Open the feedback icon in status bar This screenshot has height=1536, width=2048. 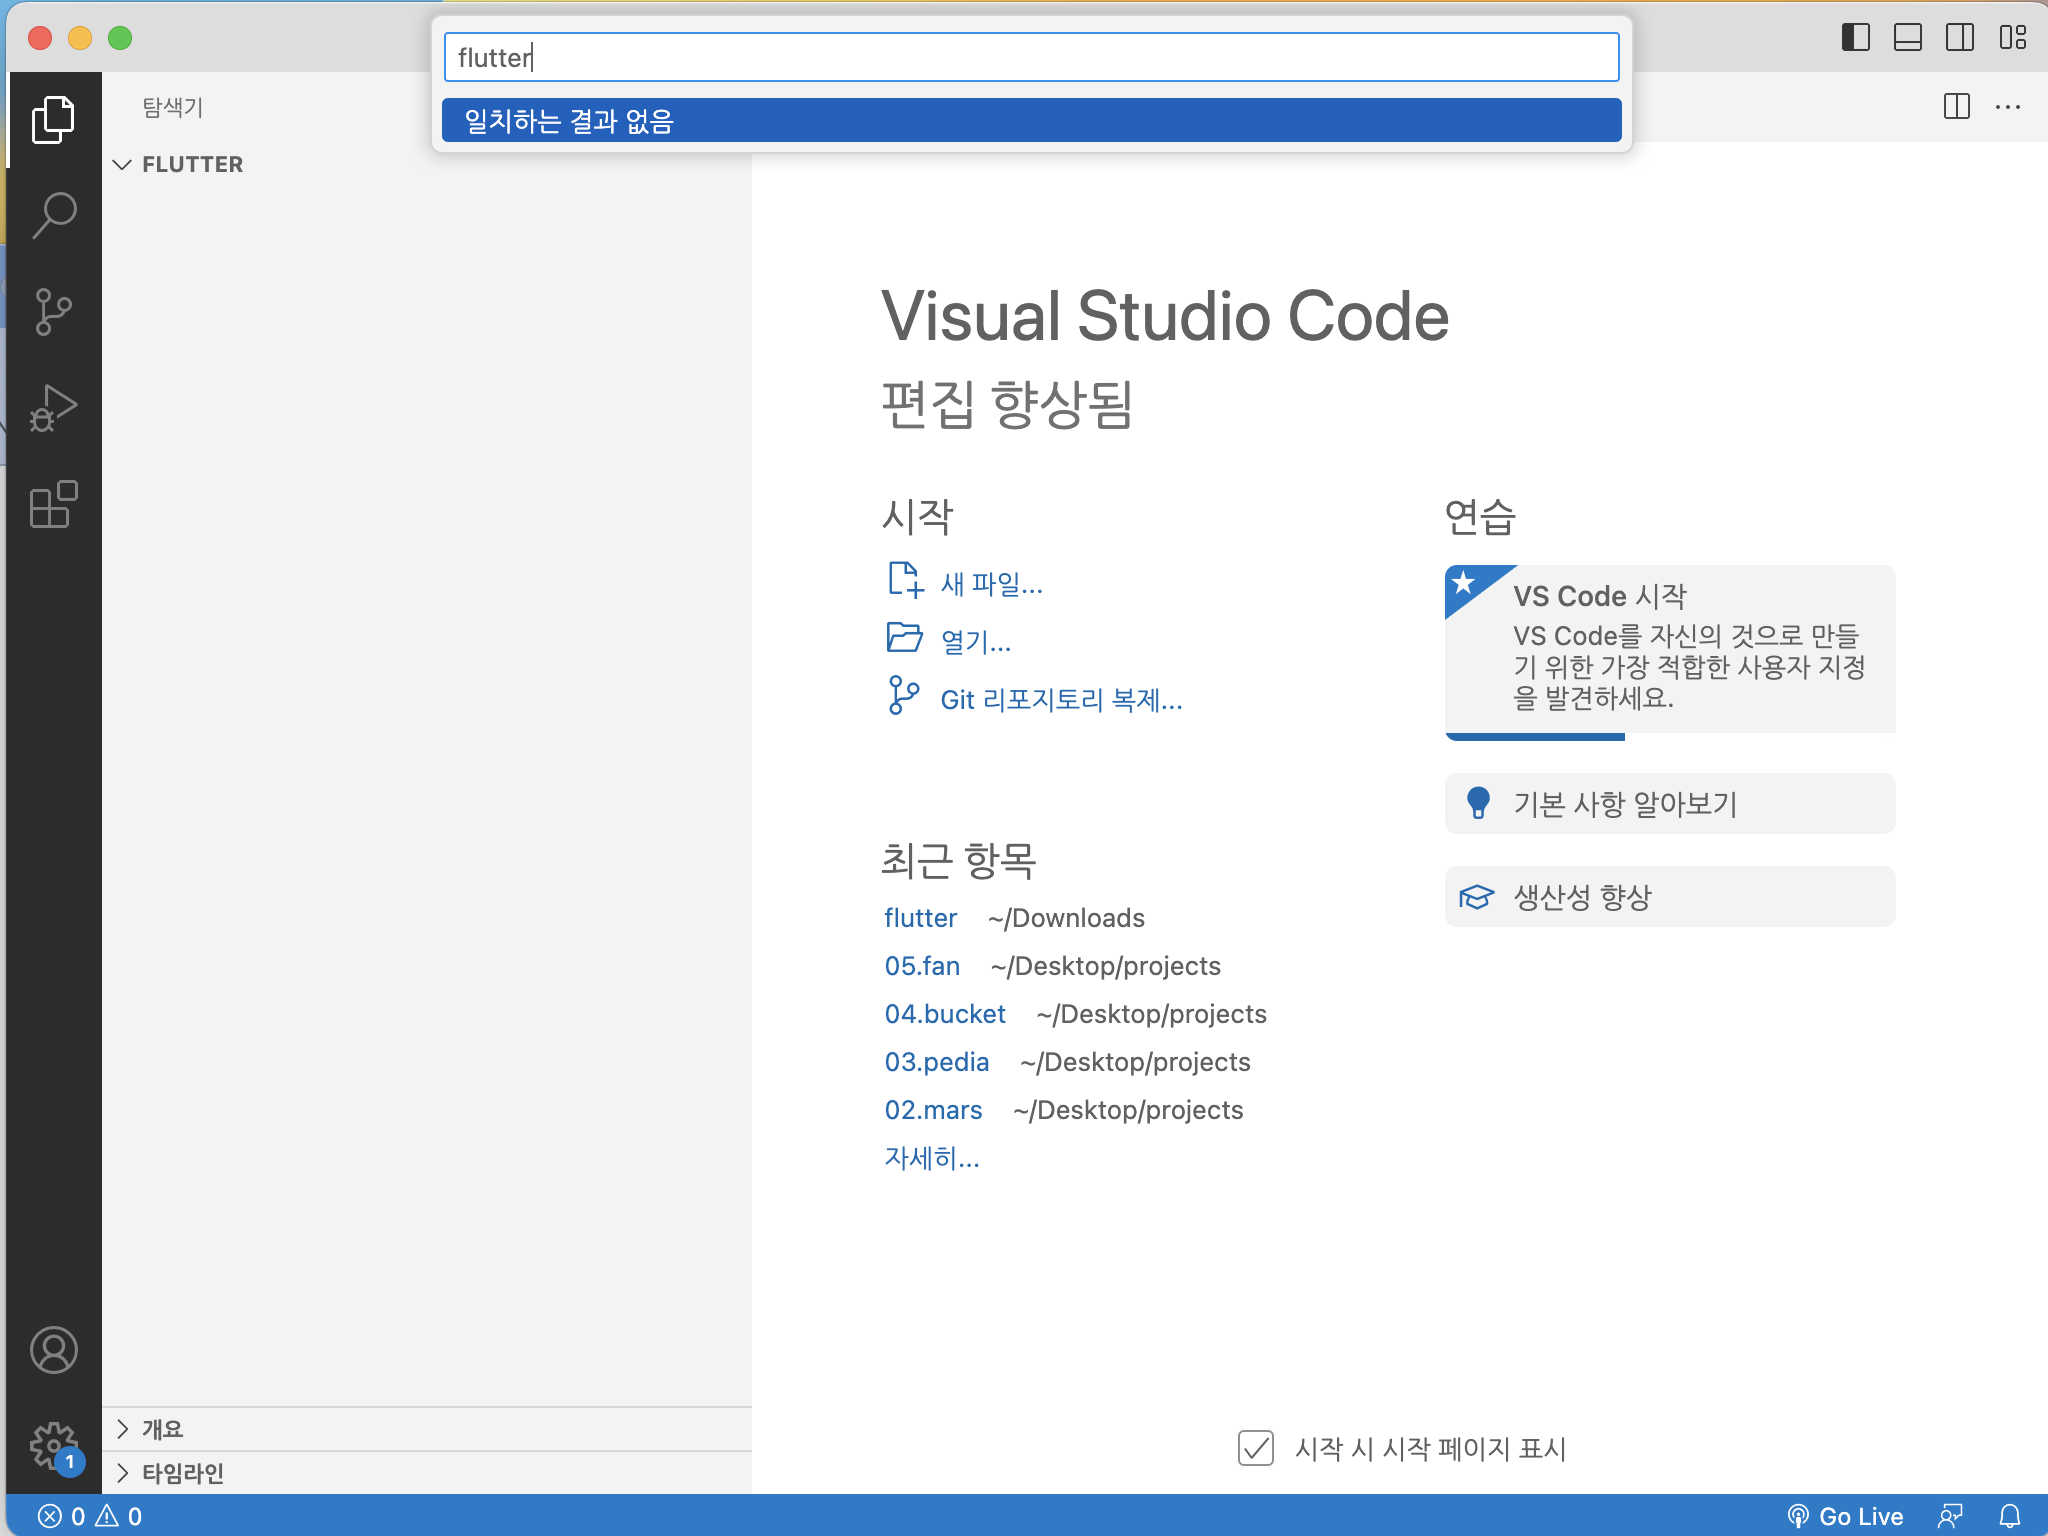coord(1951,1516)
